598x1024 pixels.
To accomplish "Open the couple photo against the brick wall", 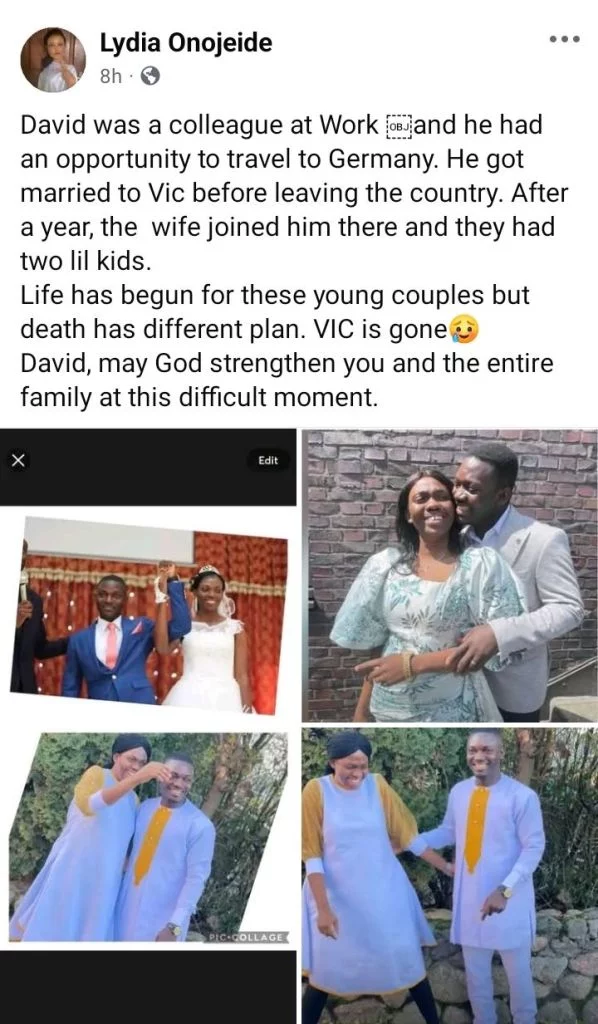I will point(450,575).
